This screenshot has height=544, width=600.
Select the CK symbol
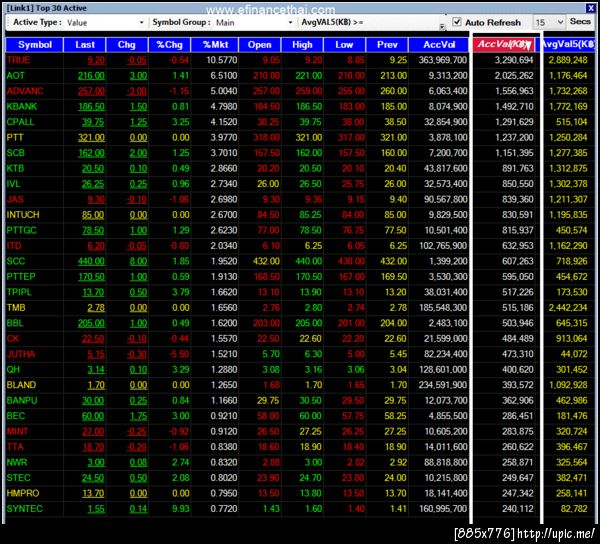point(13,339)
